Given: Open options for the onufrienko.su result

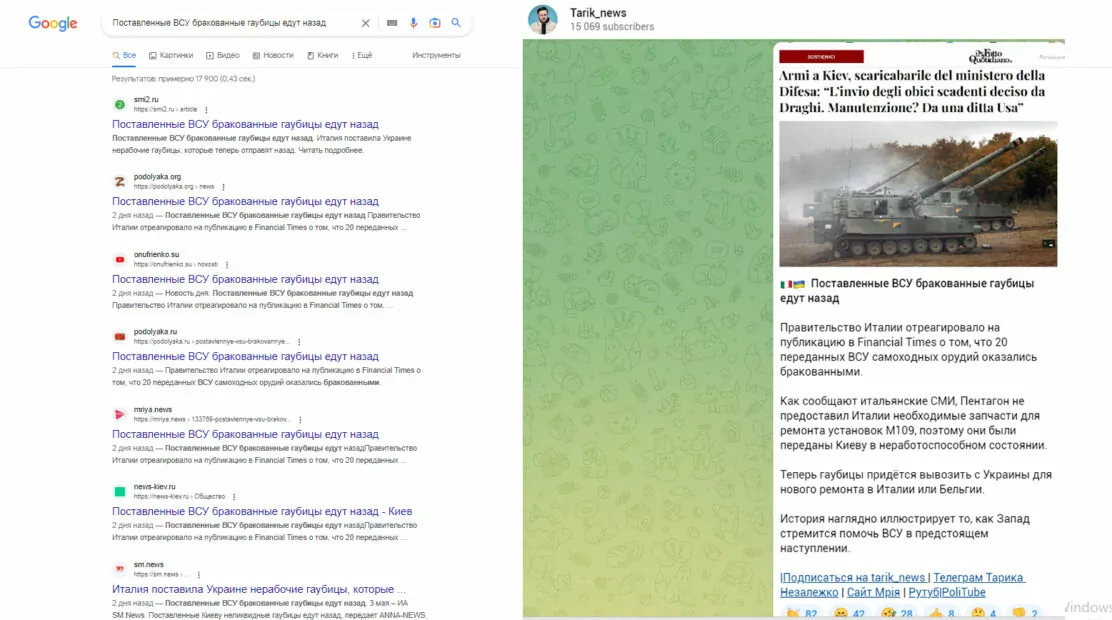Looking at the screenshot, I should 227,265.
